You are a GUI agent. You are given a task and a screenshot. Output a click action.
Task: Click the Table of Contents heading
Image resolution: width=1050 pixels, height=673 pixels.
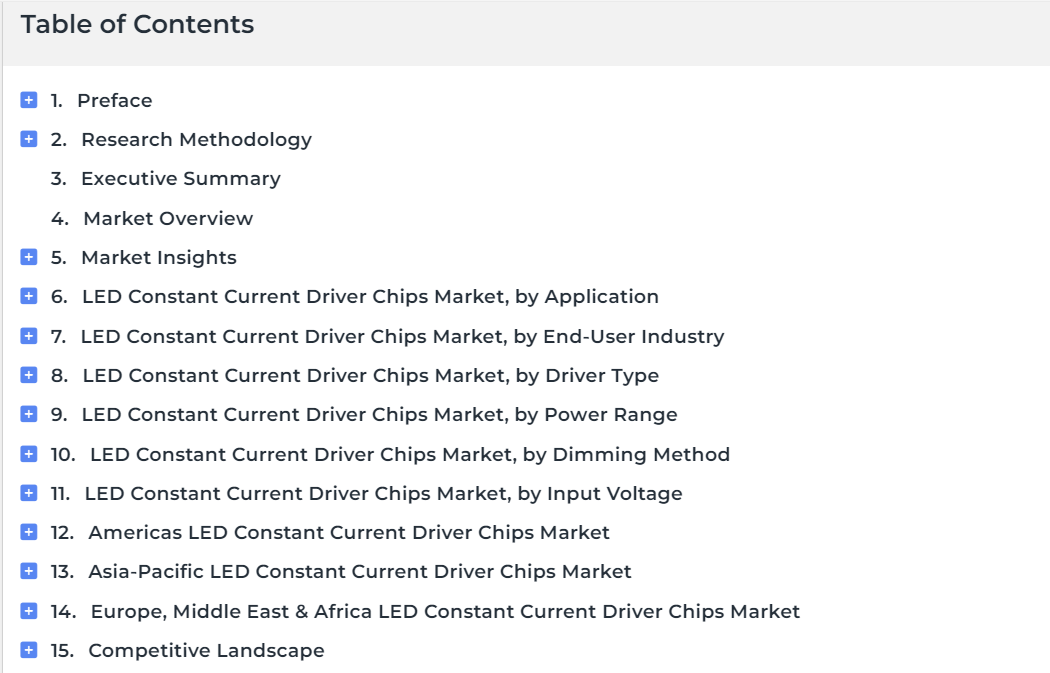(138, 25)
